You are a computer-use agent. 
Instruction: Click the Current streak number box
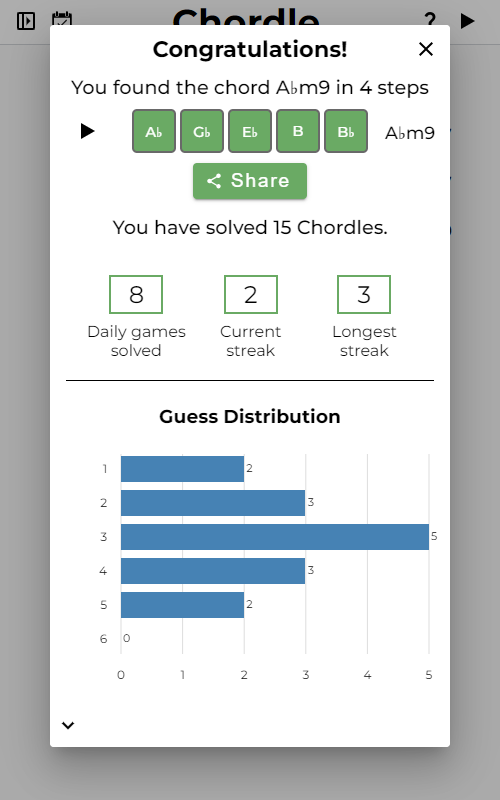point(251,294)
